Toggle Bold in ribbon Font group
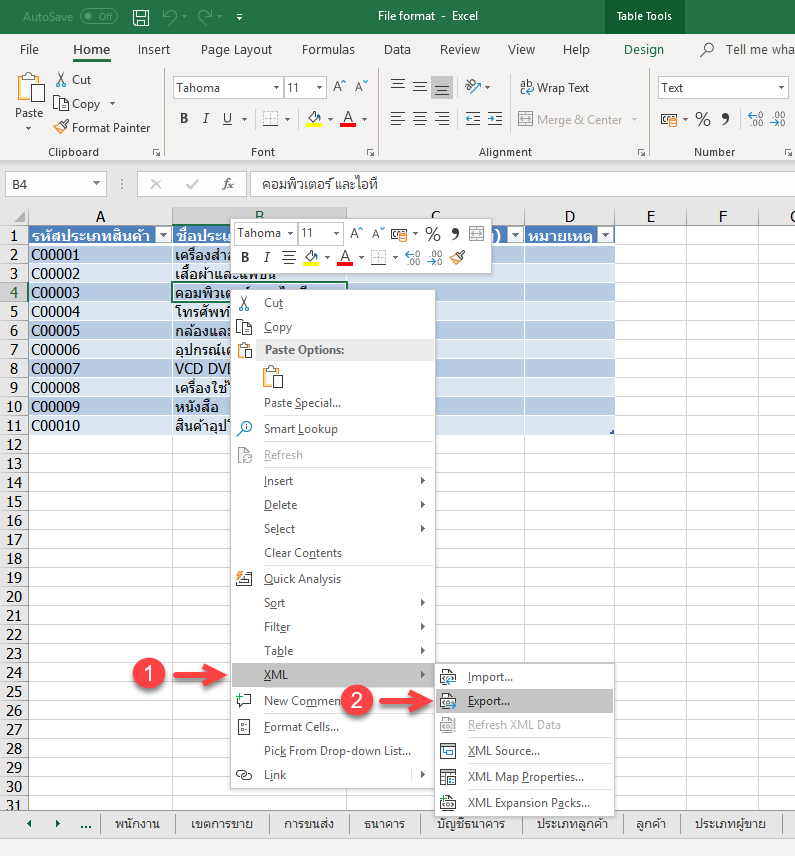This screenshot has width=795, height=856. tap(184, 118)
